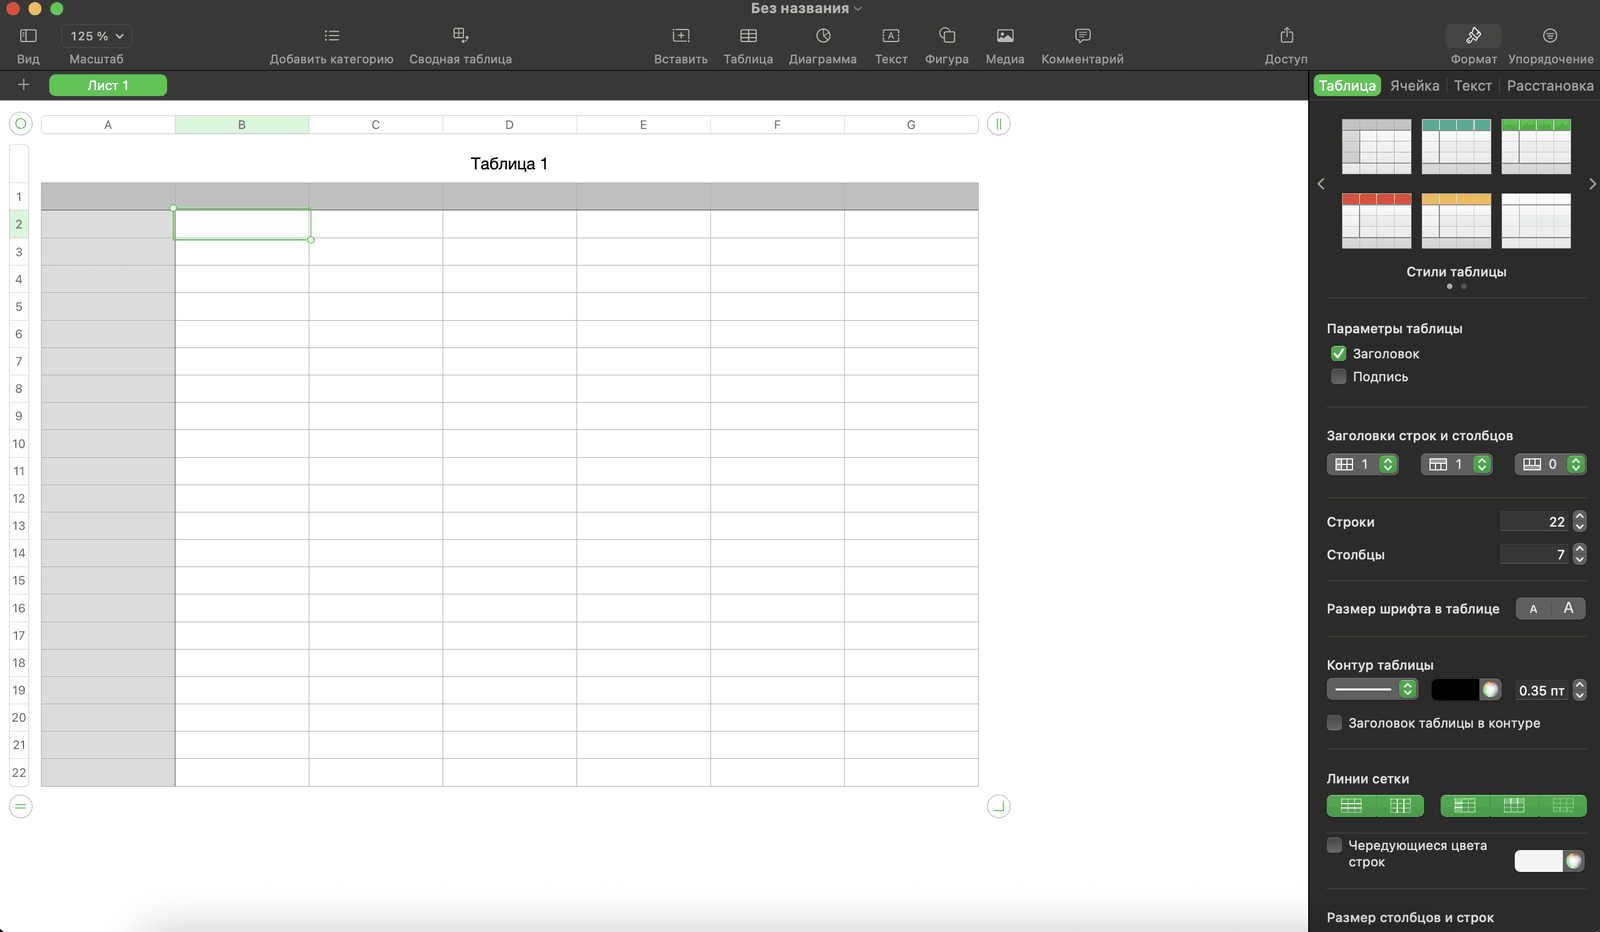
Task: Open the table outline line style dropdown
Action: [x=1372, y=689]
